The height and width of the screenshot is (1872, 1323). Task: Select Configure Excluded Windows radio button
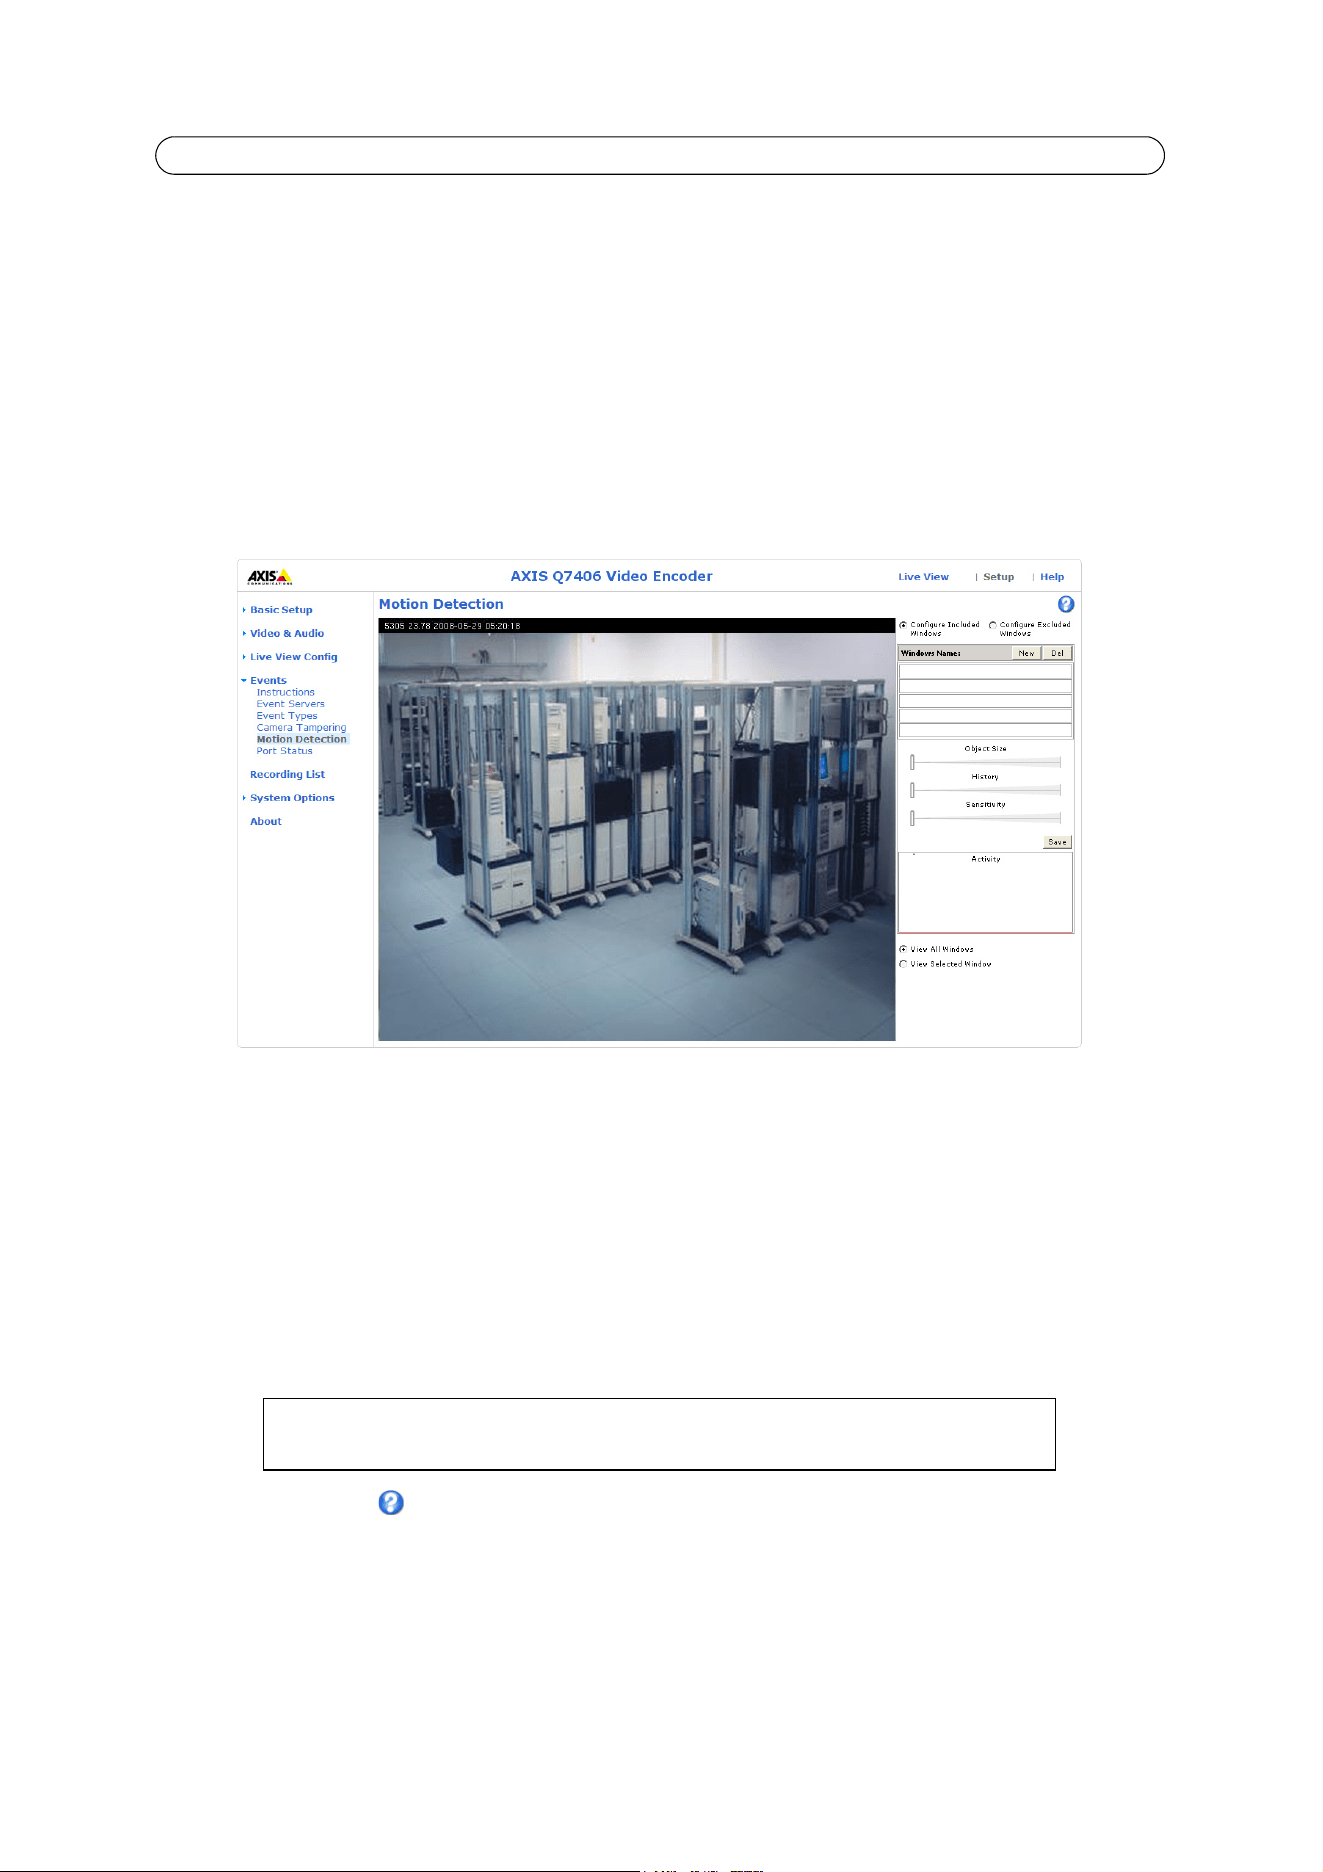[x=993, y=625]
